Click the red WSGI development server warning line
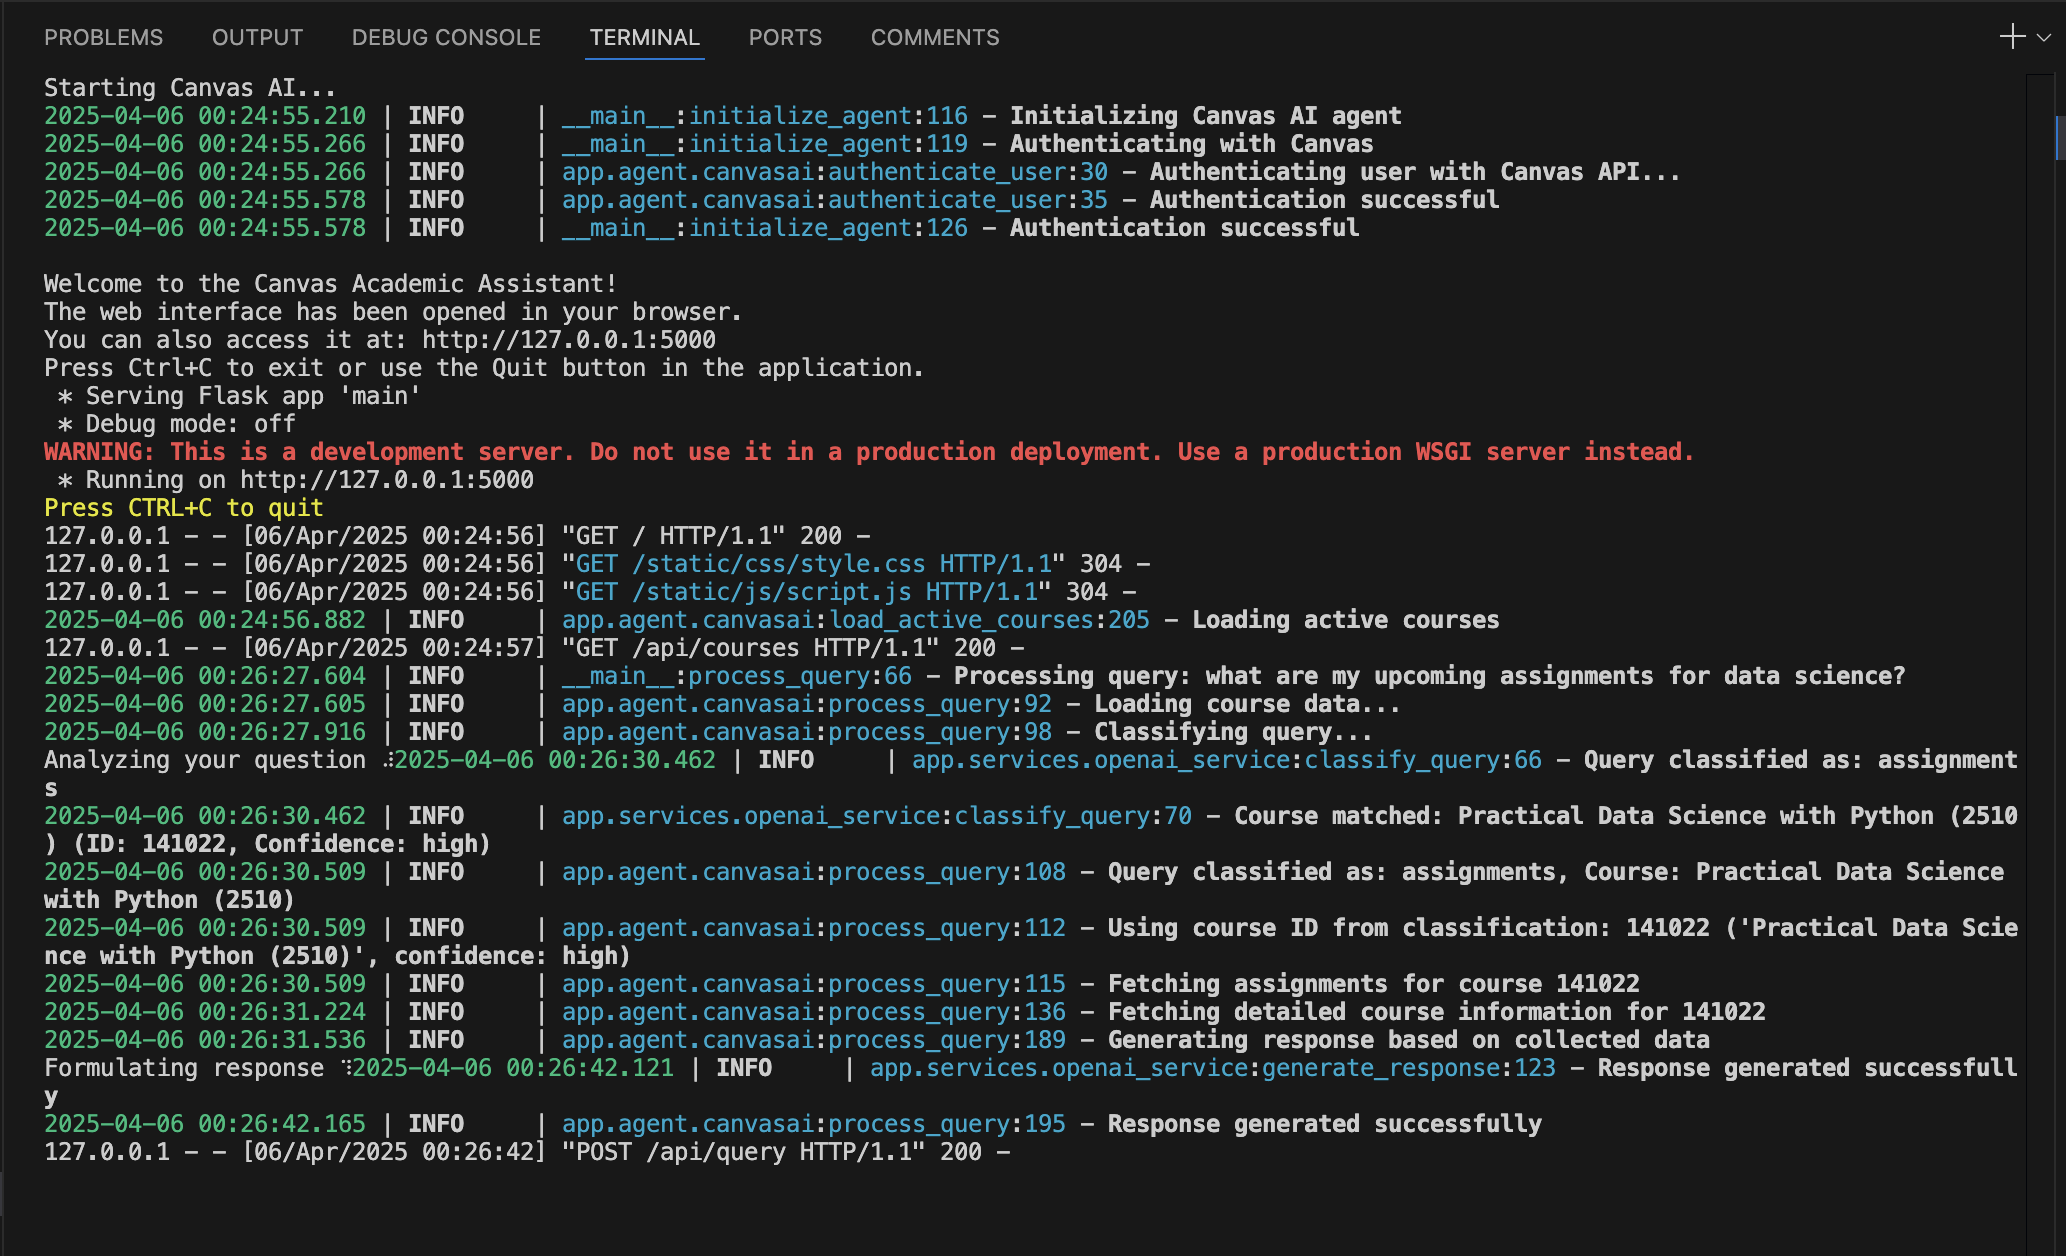The width and height of the screenshot is (2066, 1256). tap(868, 452)
